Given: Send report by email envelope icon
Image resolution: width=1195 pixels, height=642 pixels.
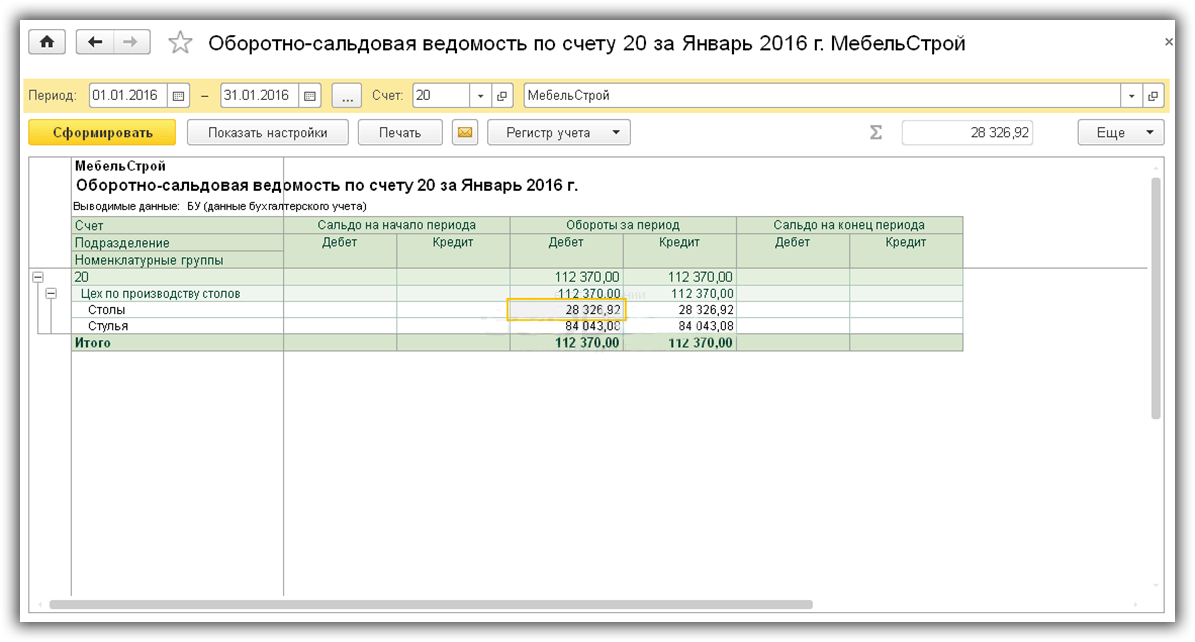Looking at the screenshot, I should pos(464,133).
